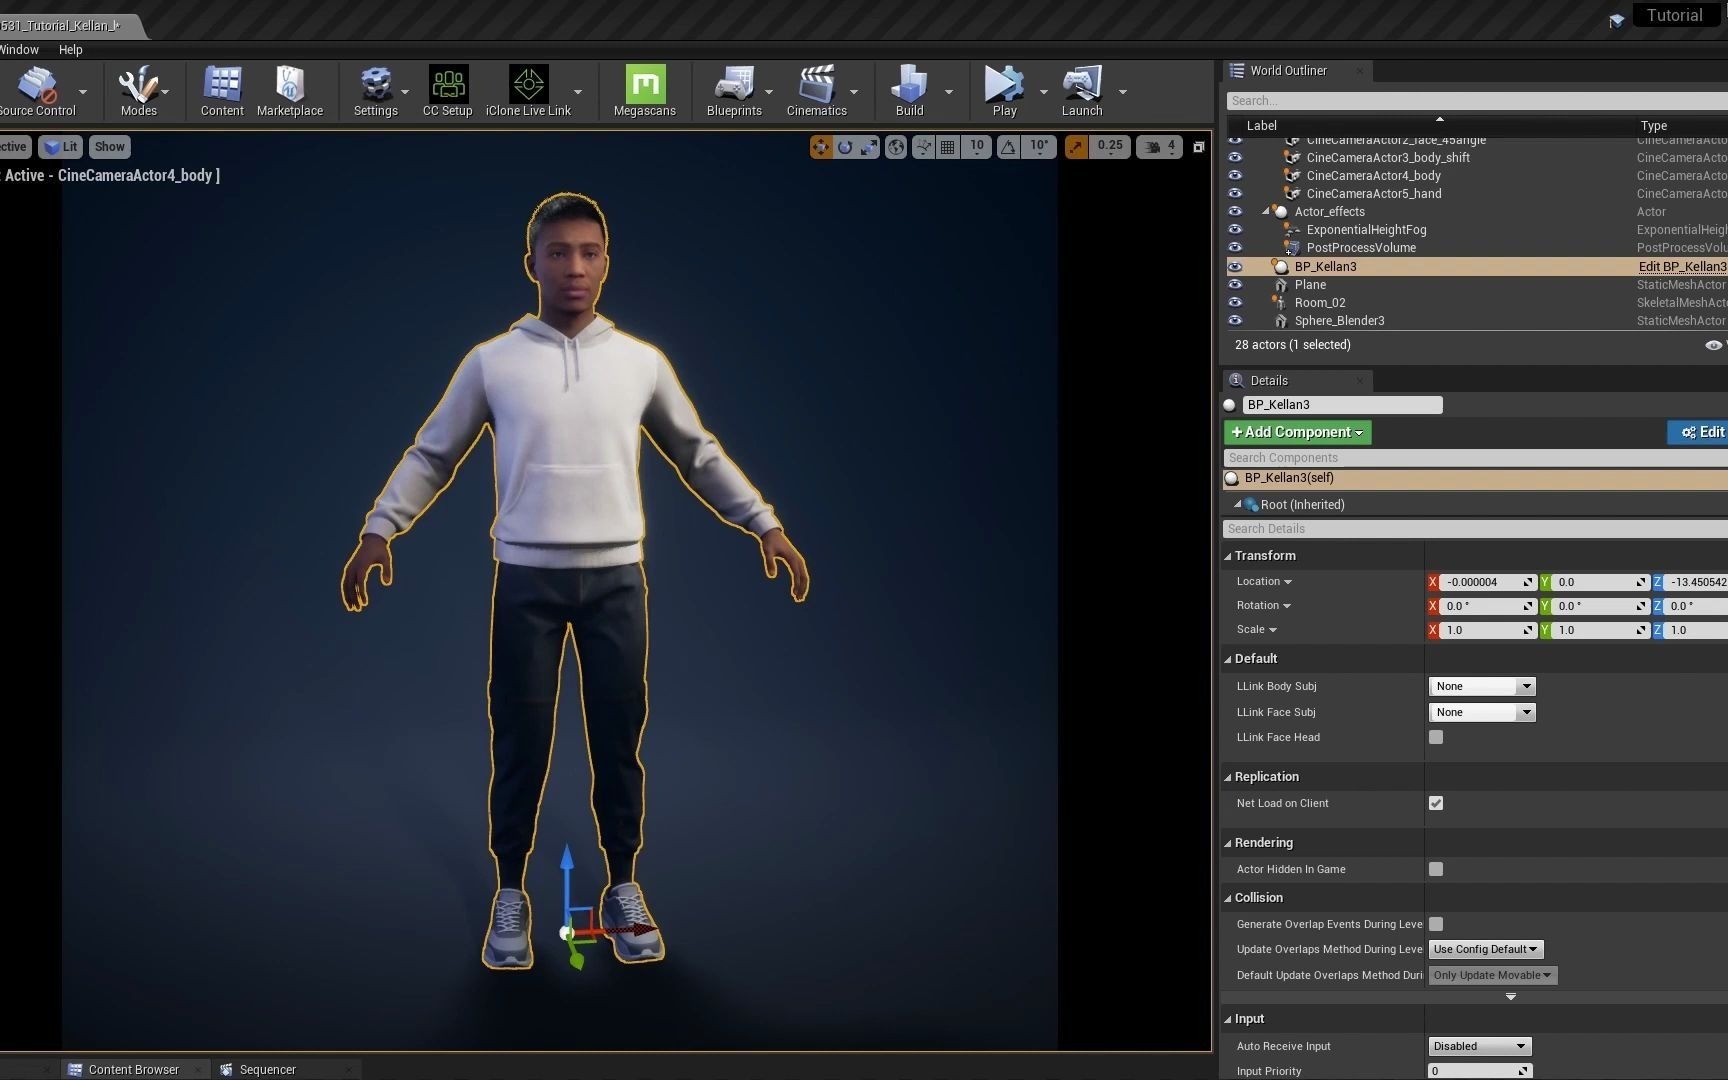Open the Window menu
The height and width of the screenshot is (1080, 1728).
(x=19, y=49)
